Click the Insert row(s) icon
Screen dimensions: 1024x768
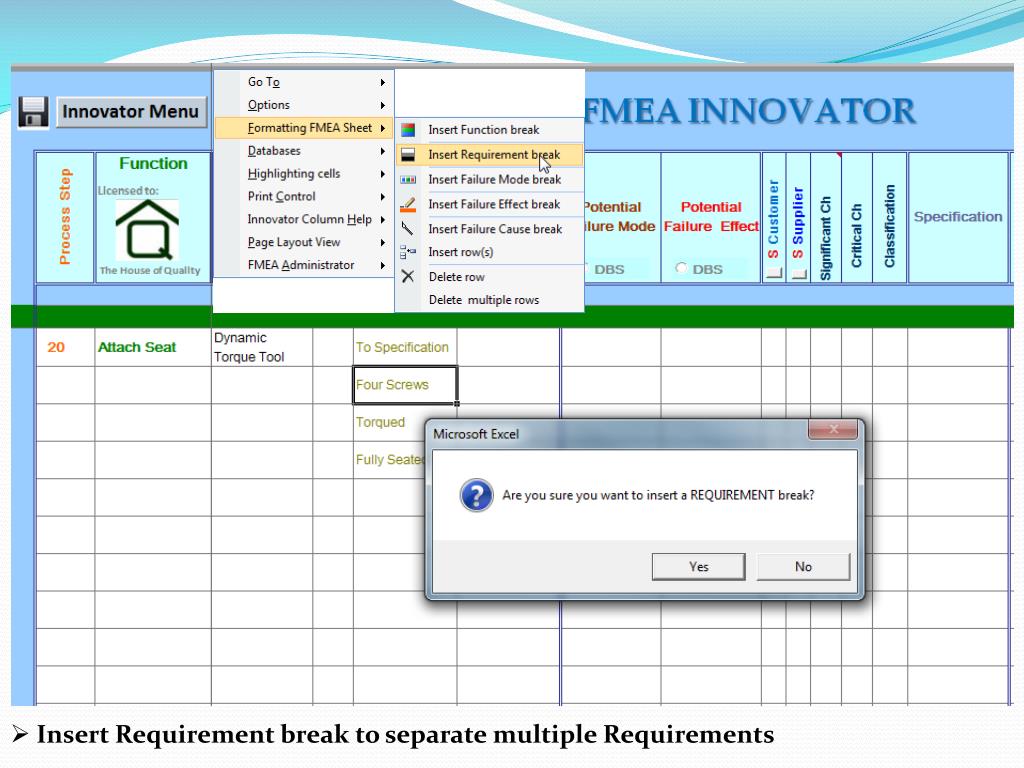pos(408,252)
